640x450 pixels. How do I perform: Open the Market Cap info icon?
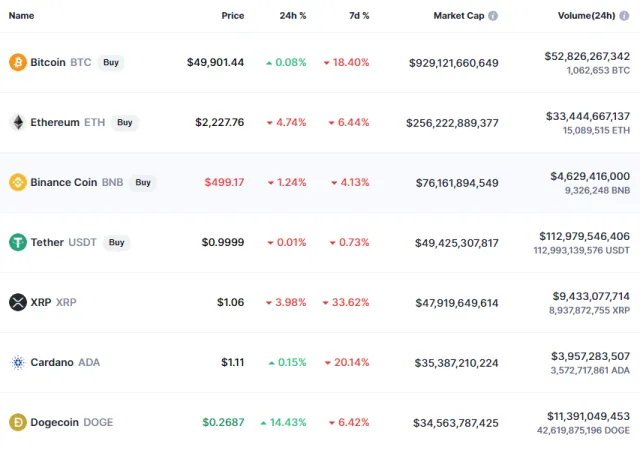point(493,16)
